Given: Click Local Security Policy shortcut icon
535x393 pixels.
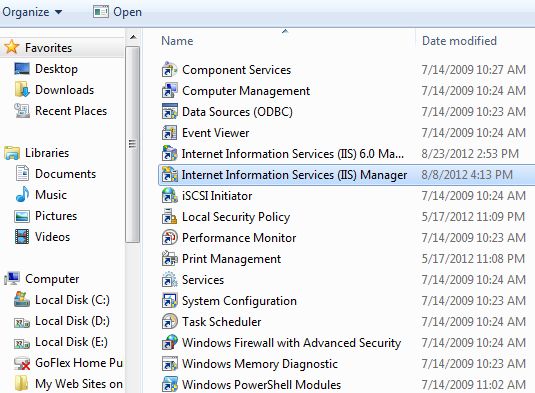Looking at the screenshot, I should (x=170, y=217).
